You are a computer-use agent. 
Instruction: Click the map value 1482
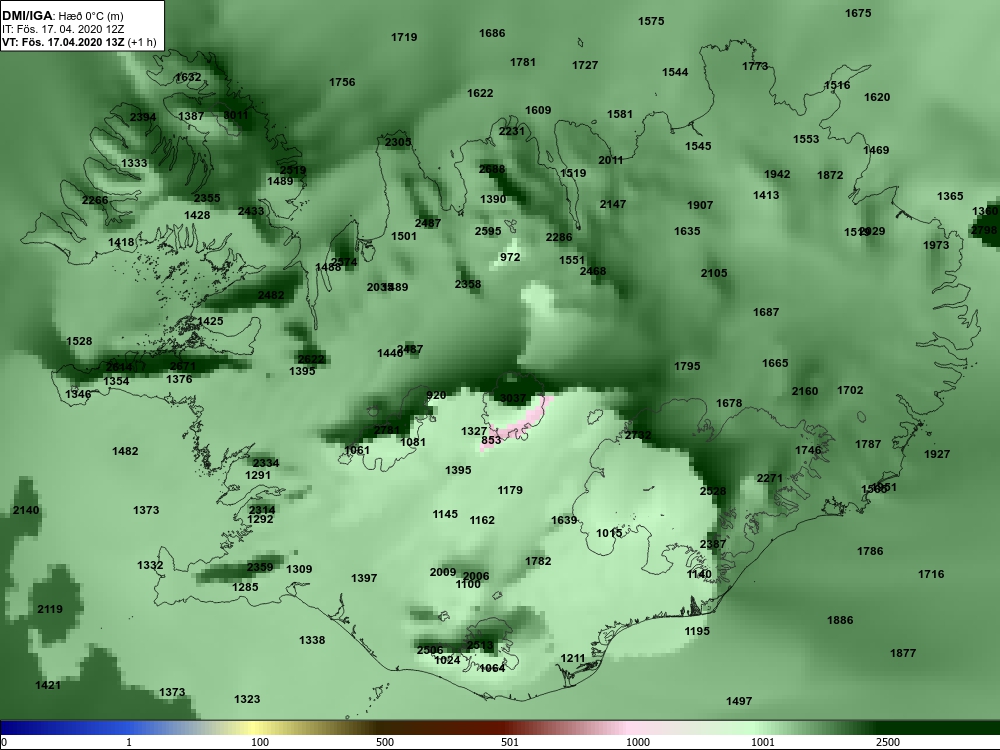click(125, 451)
